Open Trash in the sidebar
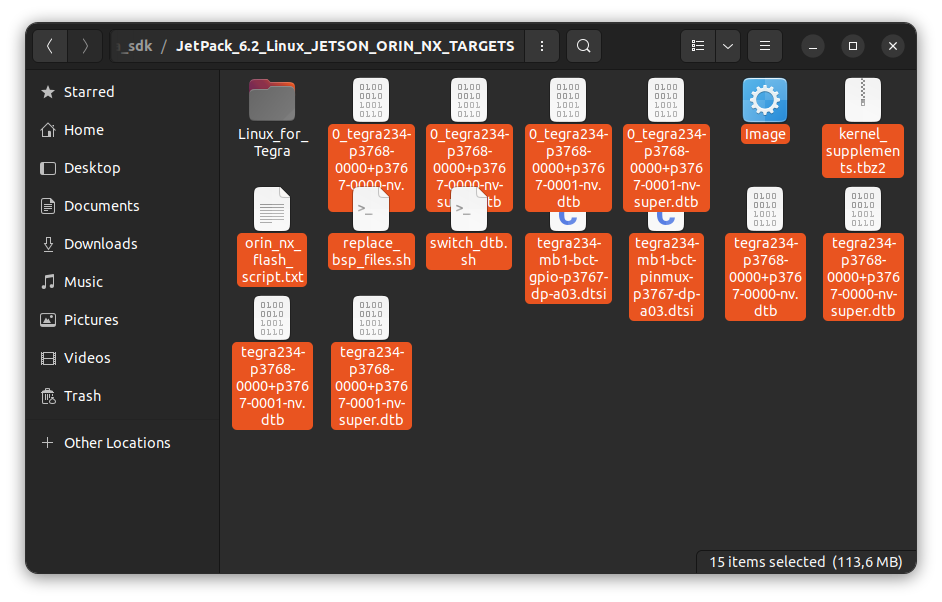Image resolution: width=942 pixels, height=602 pixels. [x=123, y=396]
